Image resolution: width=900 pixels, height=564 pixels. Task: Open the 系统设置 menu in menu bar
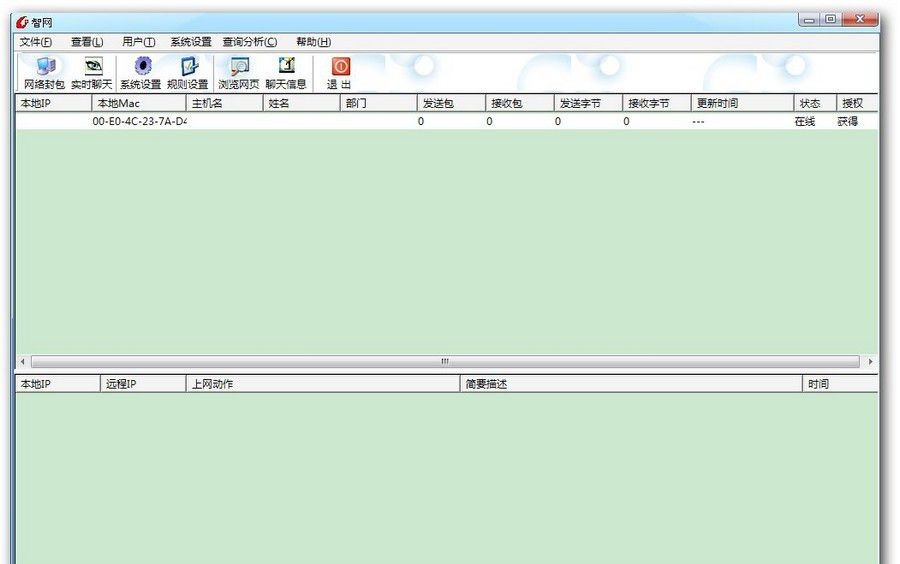click(x=191, y=42)
